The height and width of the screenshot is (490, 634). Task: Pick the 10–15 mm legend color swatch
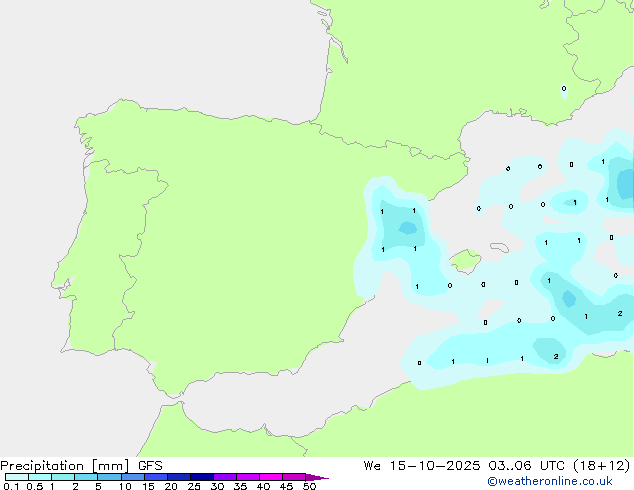point(133,477)
